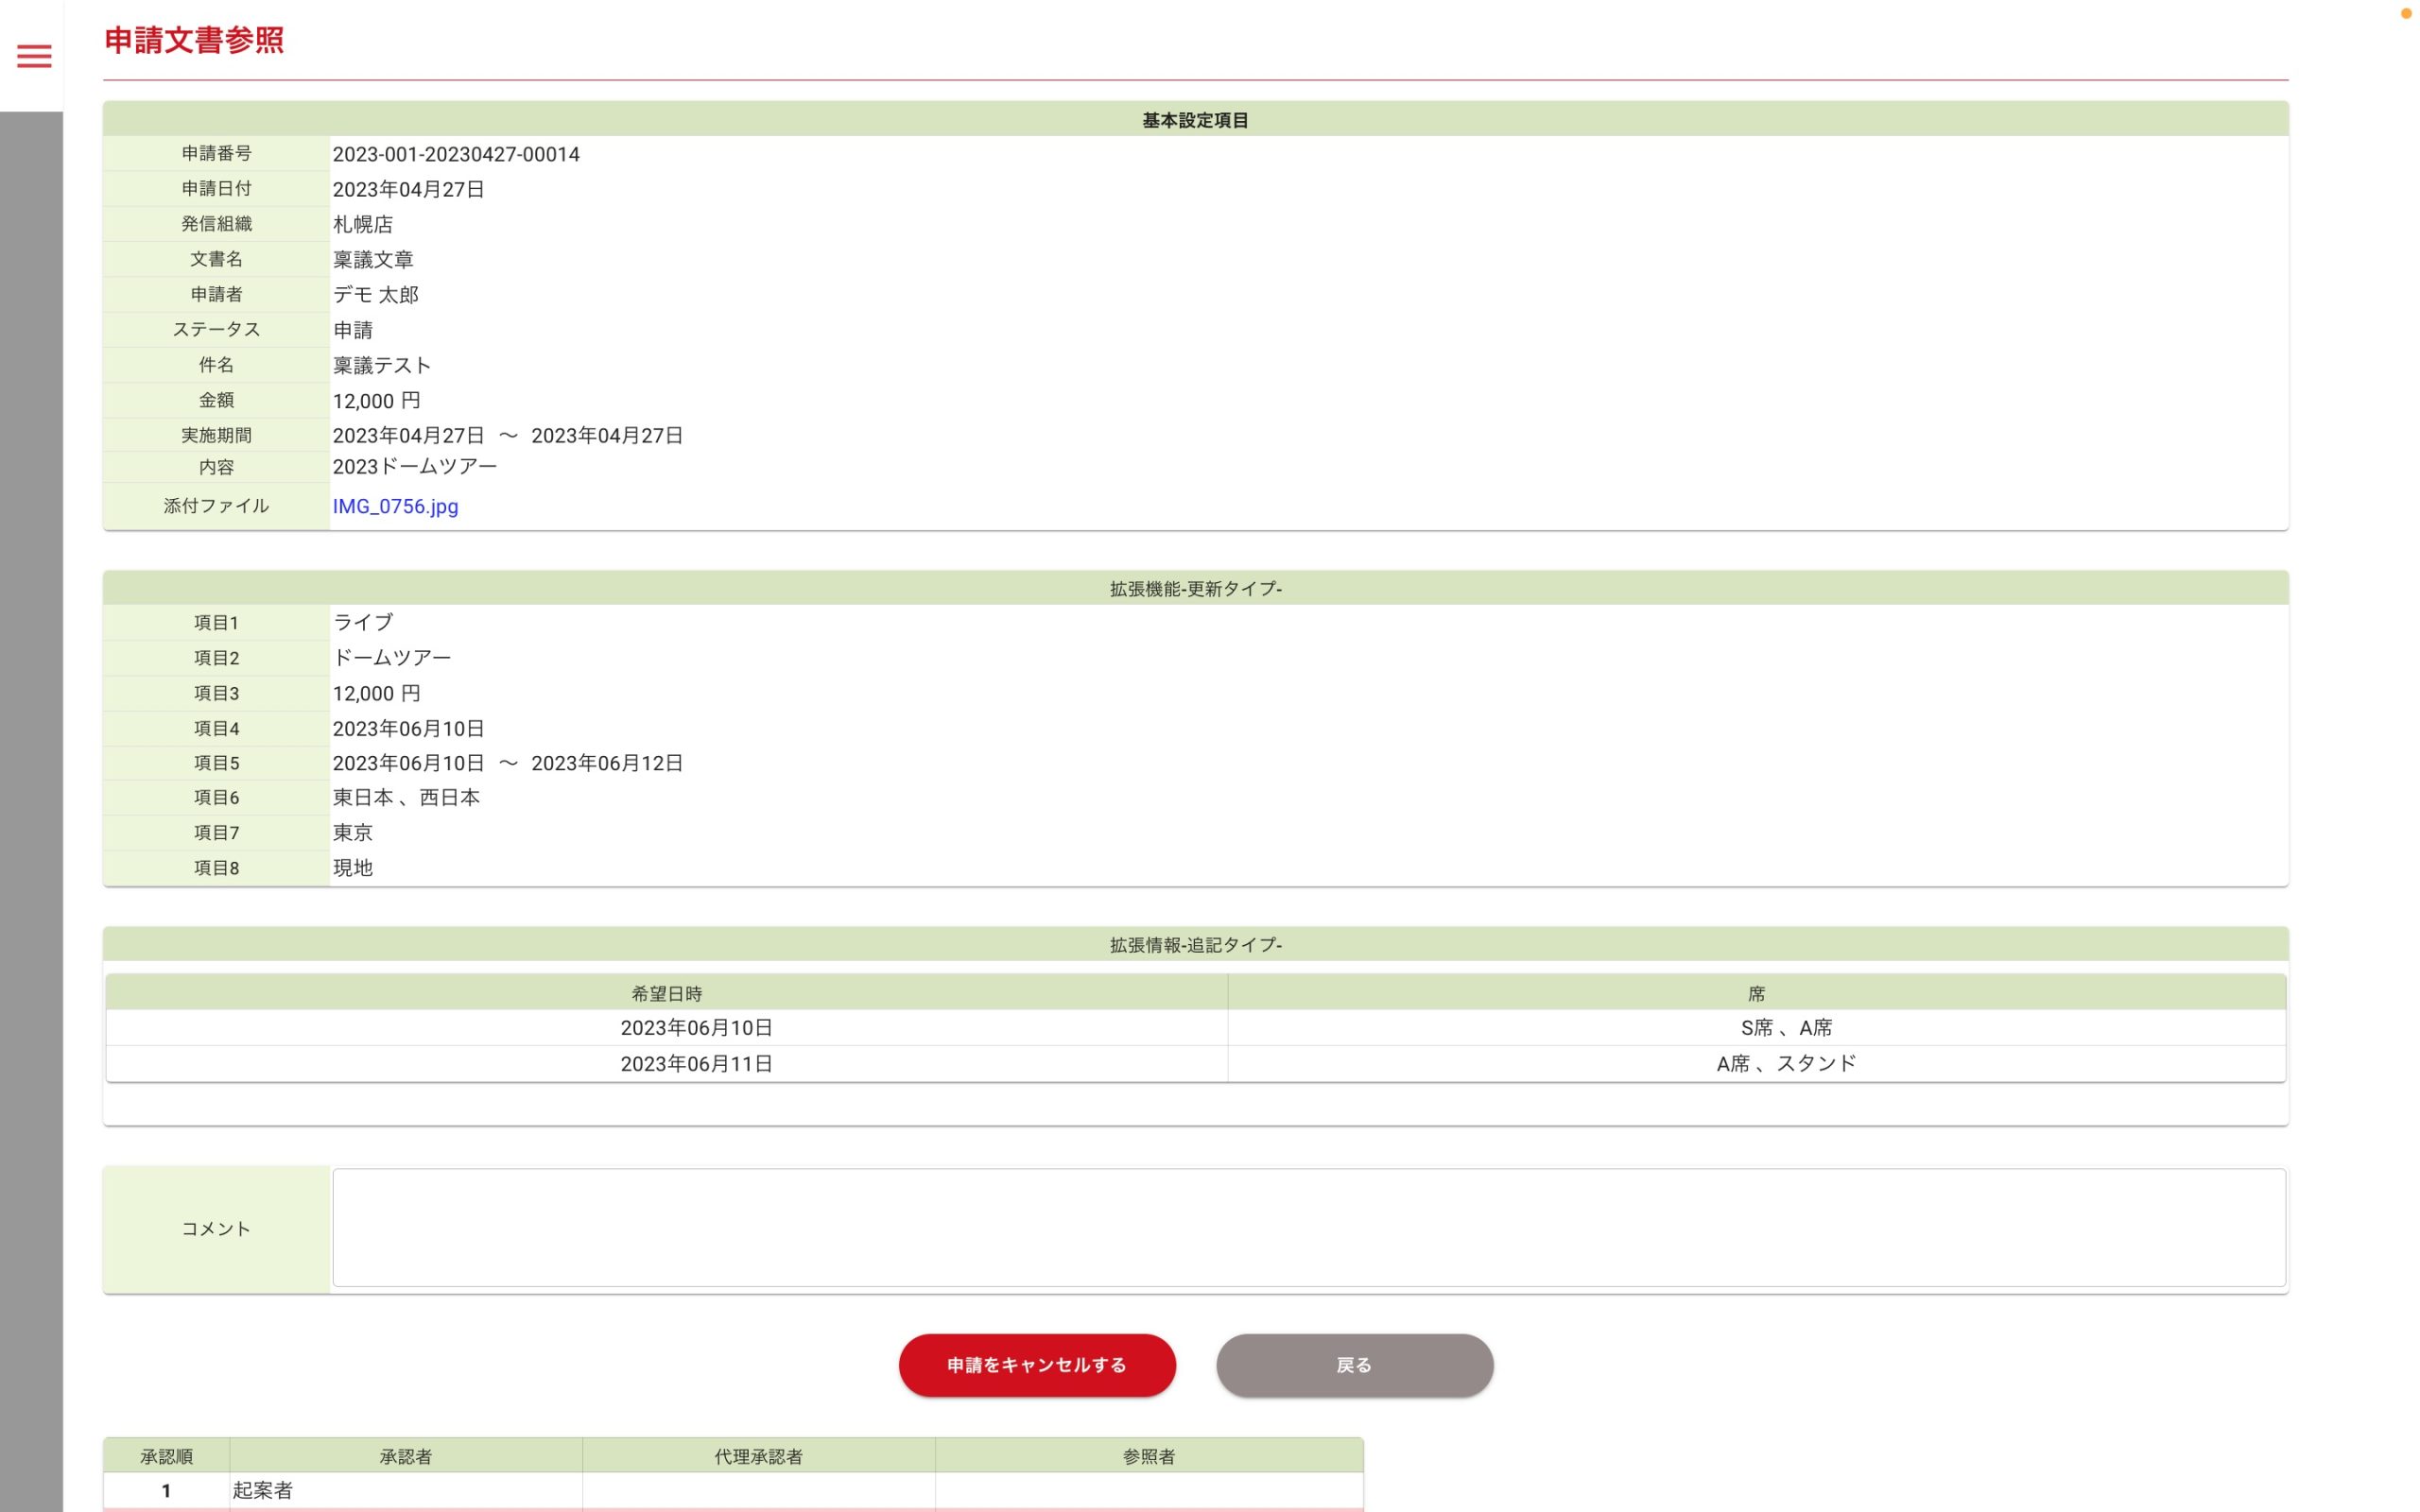Screen dimensions: 2420x1512
Task: Click the 申請をキャンセルする button
Action: [1036, 1365]
